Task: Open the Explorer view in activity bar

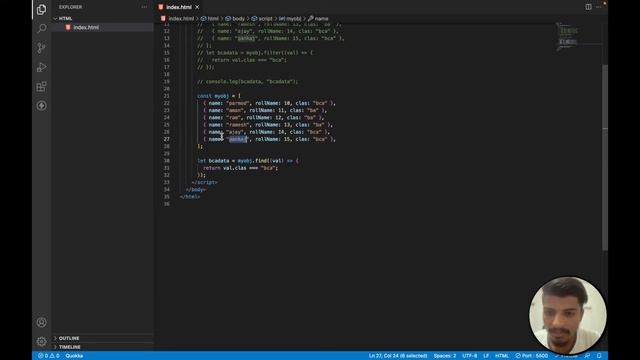Action: point(41,9)
